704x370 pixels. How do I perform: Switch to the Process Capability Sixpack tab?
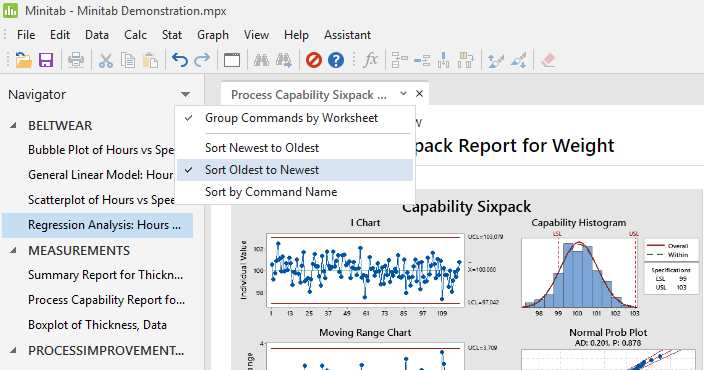(308, 95)
